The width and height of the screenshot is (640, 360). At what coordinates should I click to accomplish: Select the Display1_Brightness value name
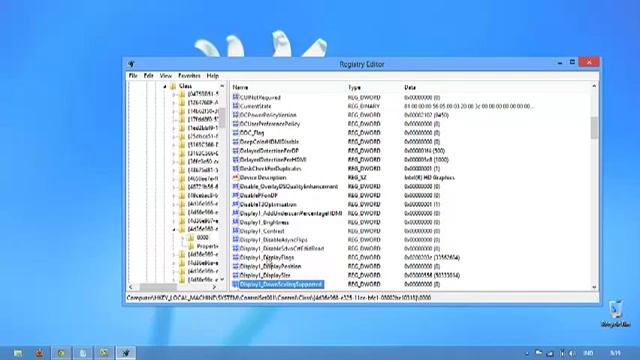[264, 222]
